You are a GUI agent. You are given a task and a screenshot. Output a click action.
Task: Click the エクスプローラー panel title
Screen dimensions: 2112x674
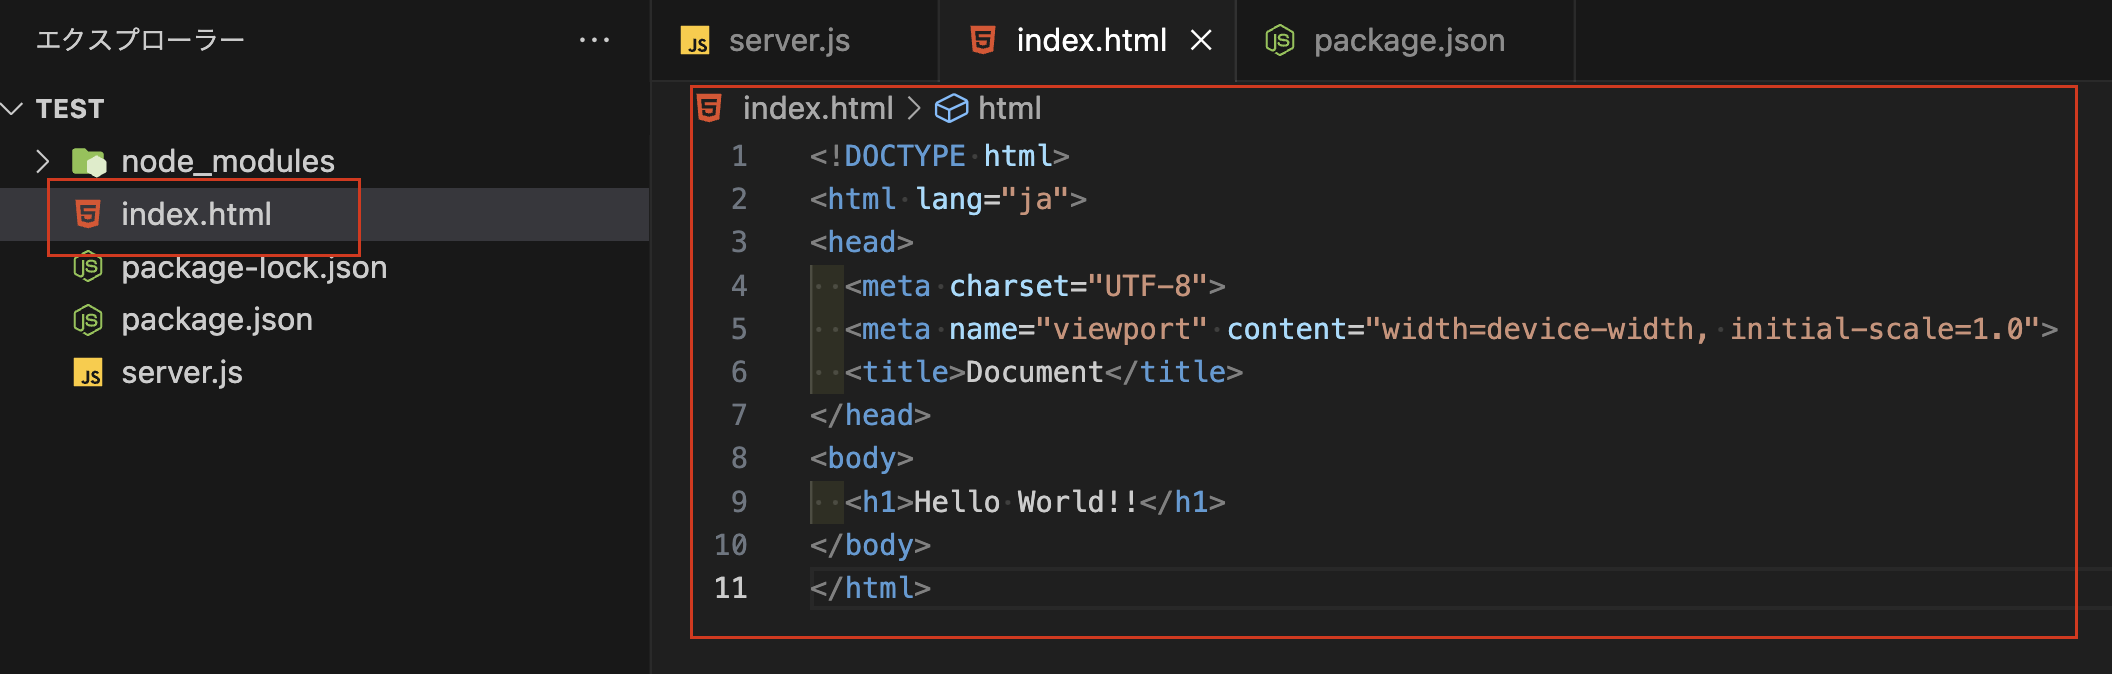tap(140, 40)
